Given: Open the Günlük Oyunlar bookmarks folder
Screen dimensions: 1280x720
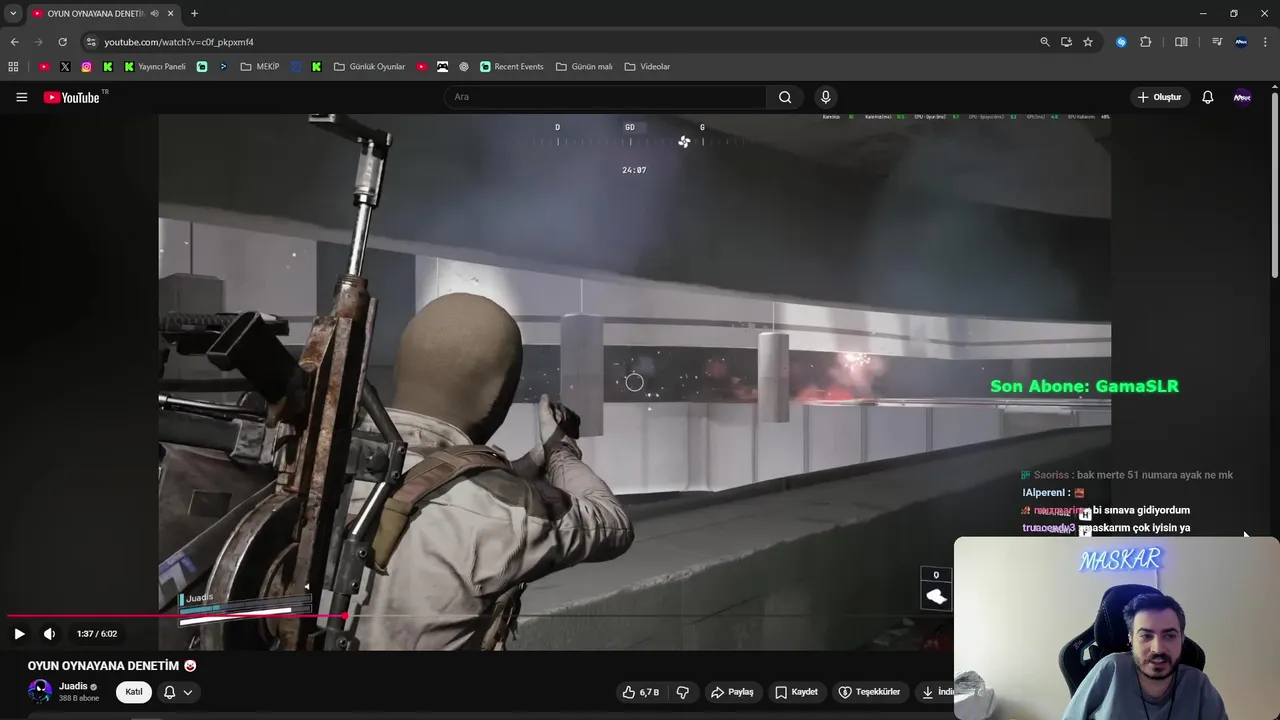Looking at the screenshot, I should pos(370,67).
